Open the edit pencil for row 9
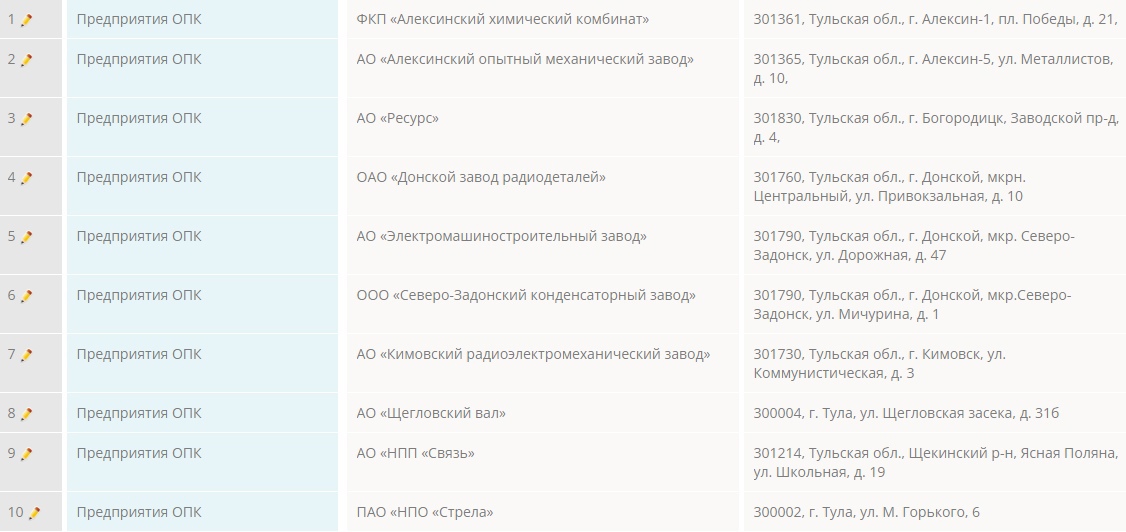 click(x=27, y=454)
